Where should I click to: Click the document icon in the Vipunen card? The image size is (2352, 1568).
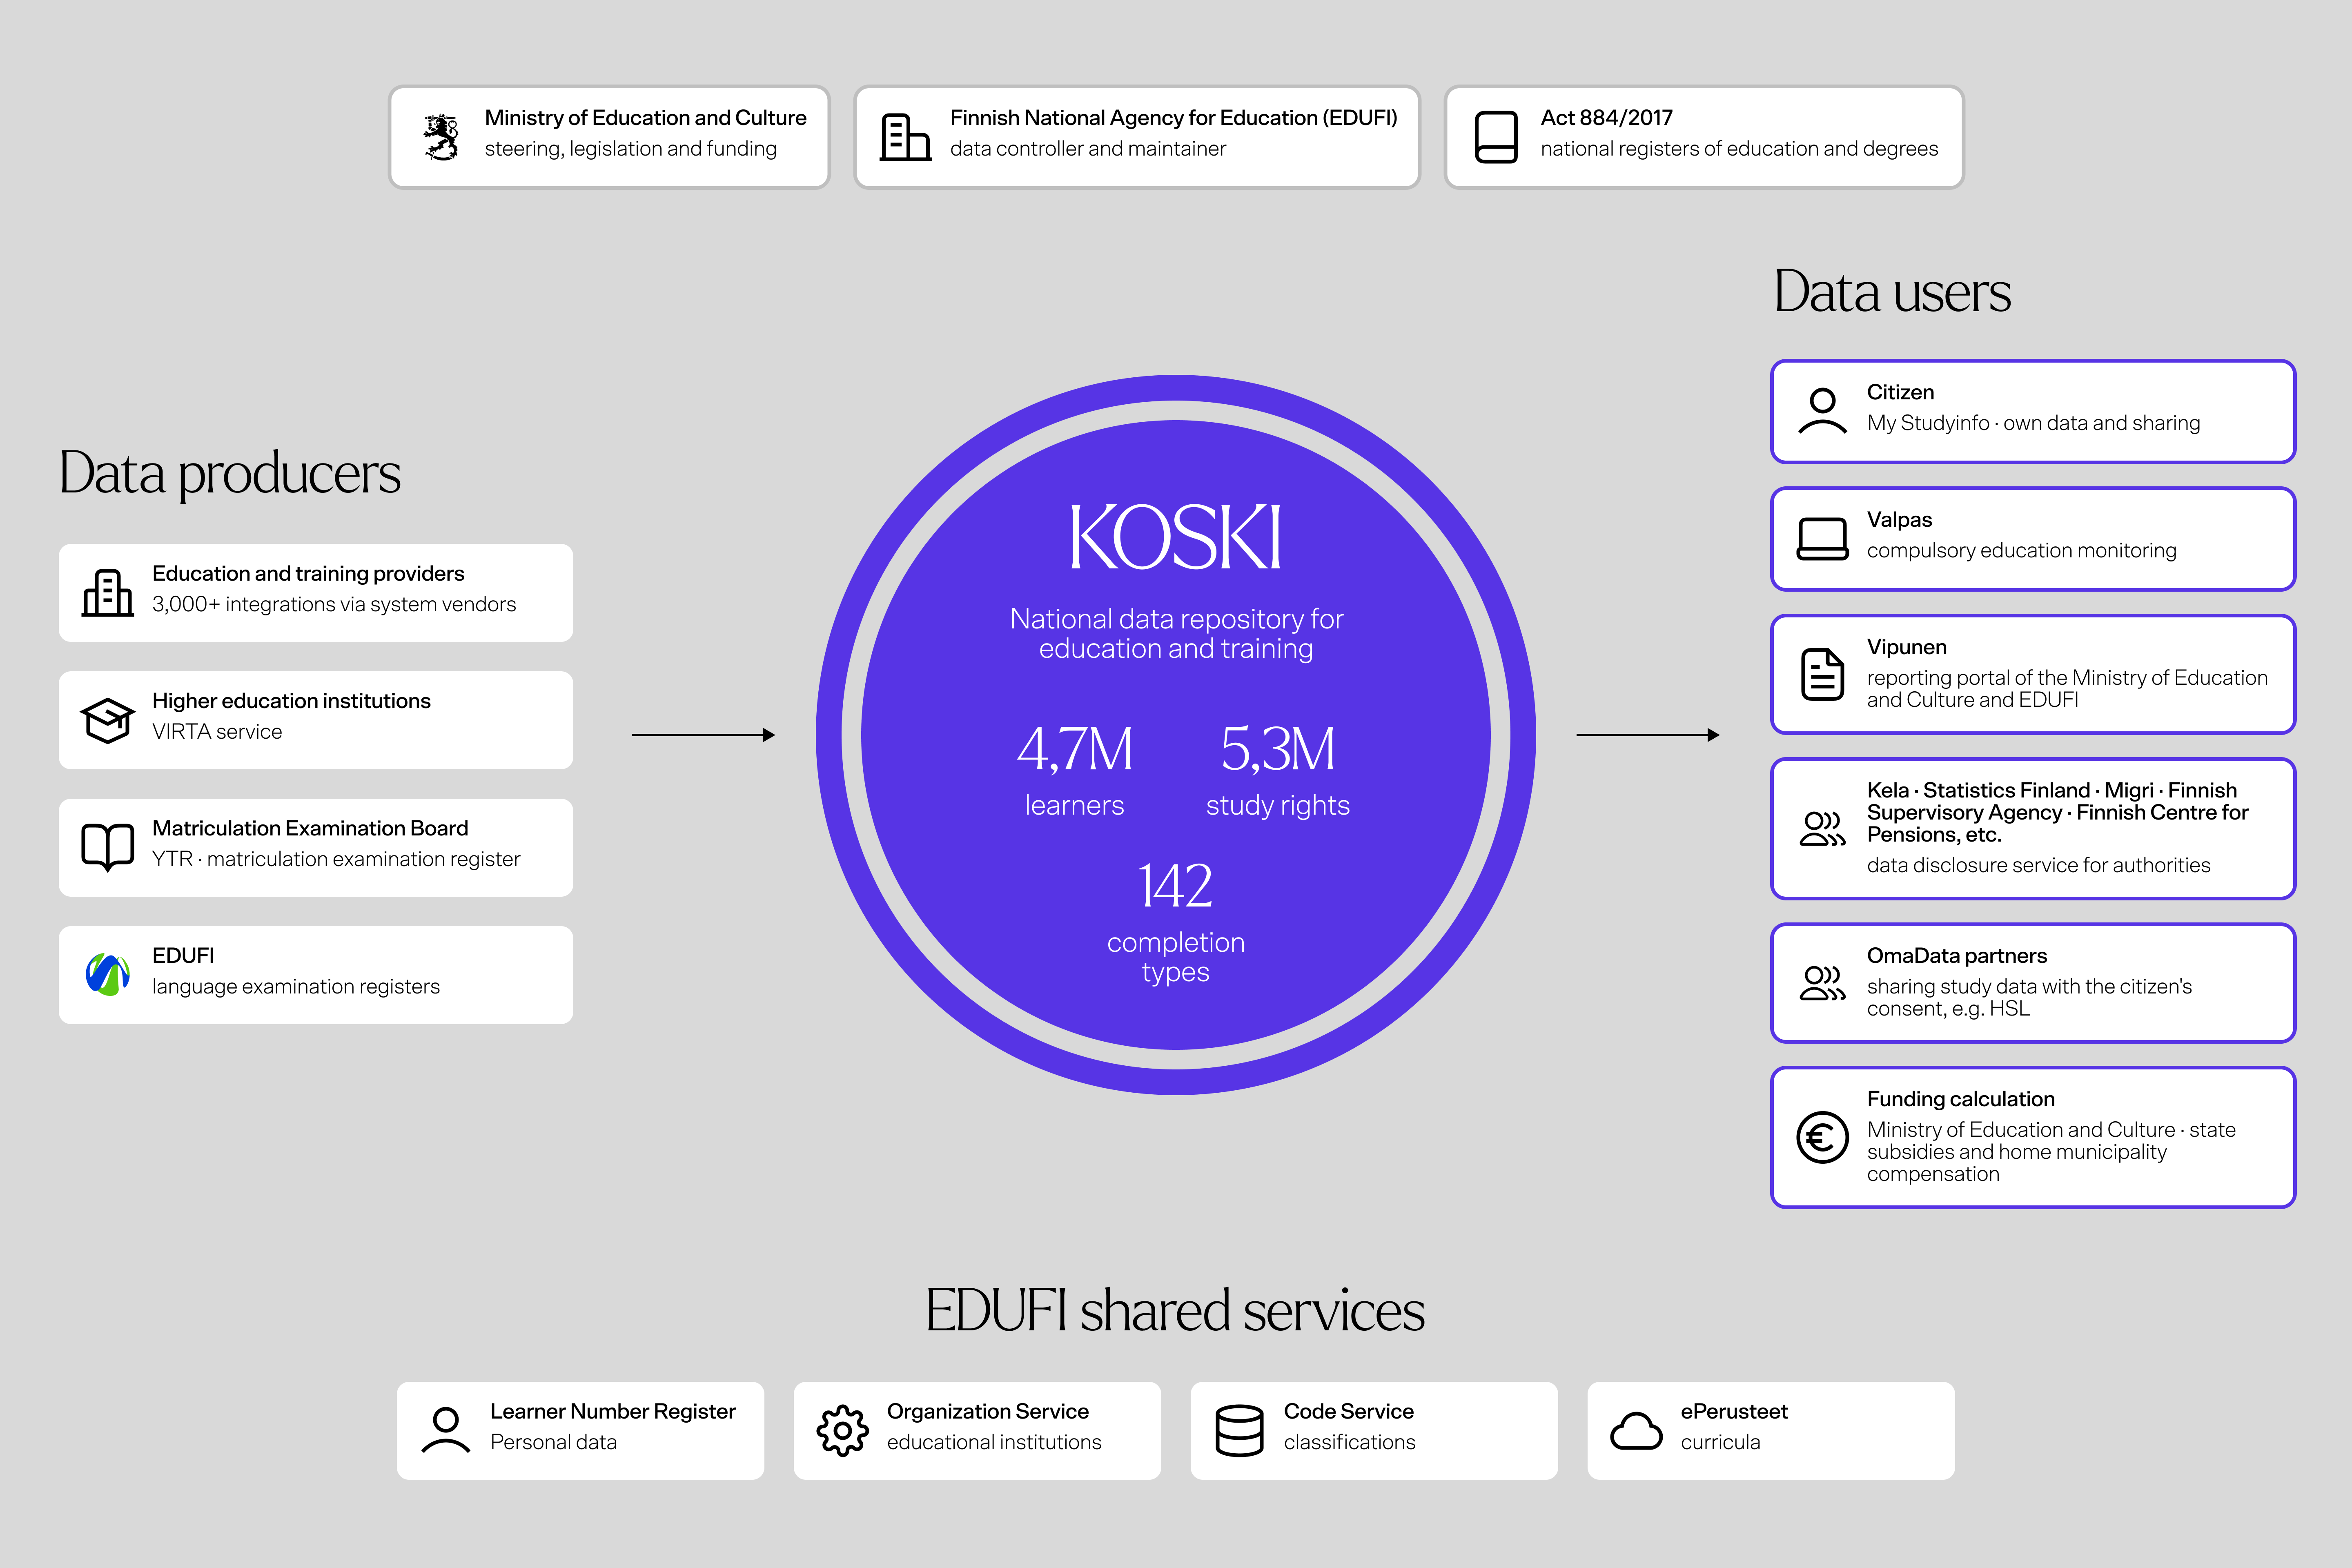coord(1822,674)
